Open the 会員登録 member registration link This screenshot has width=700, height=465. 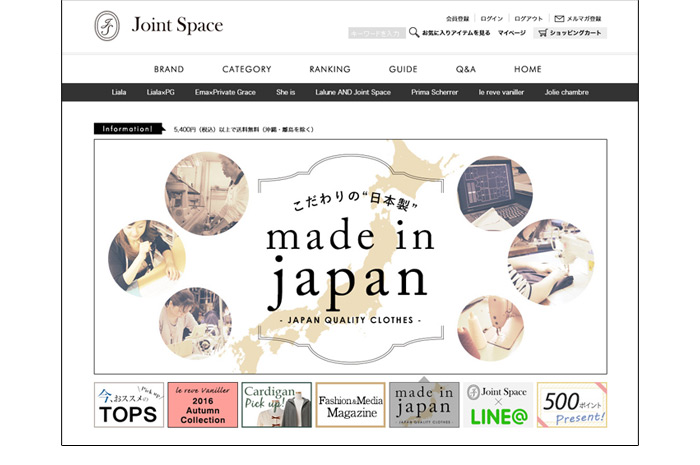pyautogui.click(x=458, y=19)
